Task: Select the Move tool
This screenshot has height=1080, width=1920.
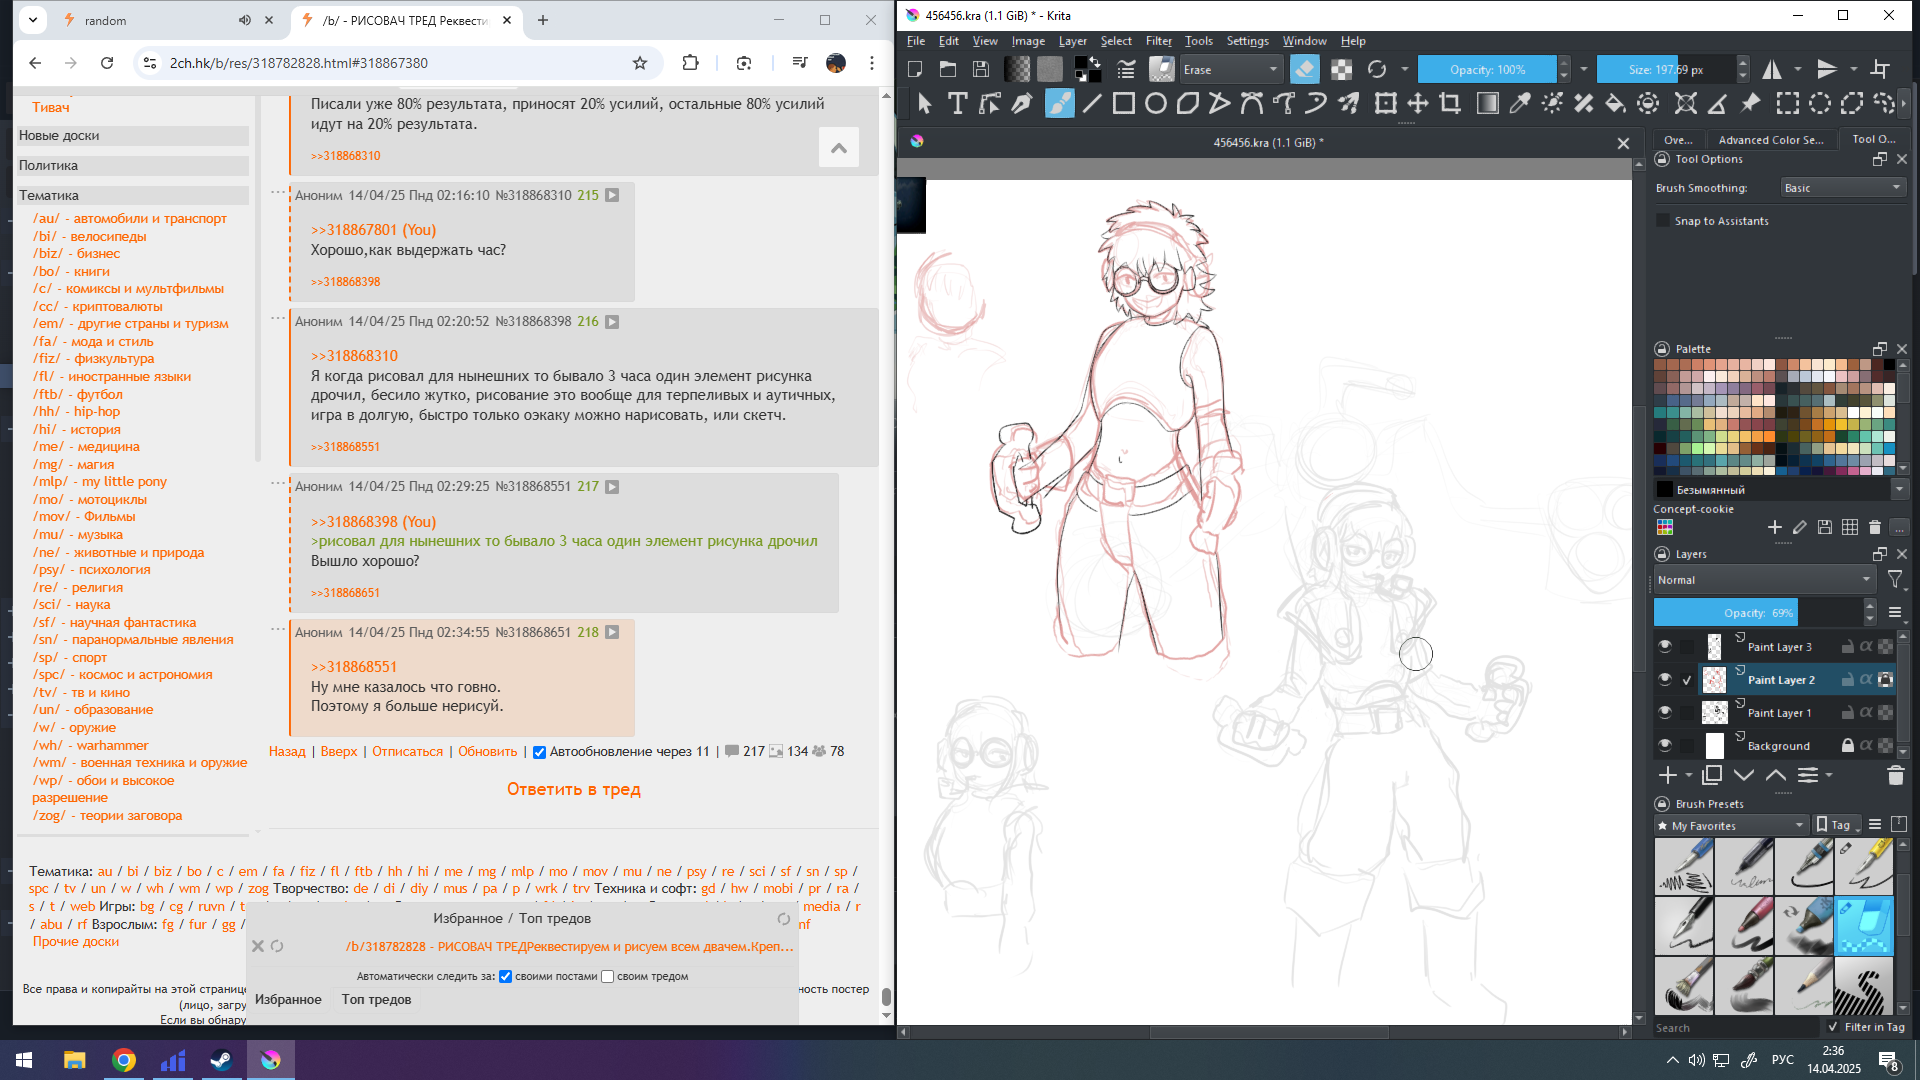Action: tap(1418, 103)
